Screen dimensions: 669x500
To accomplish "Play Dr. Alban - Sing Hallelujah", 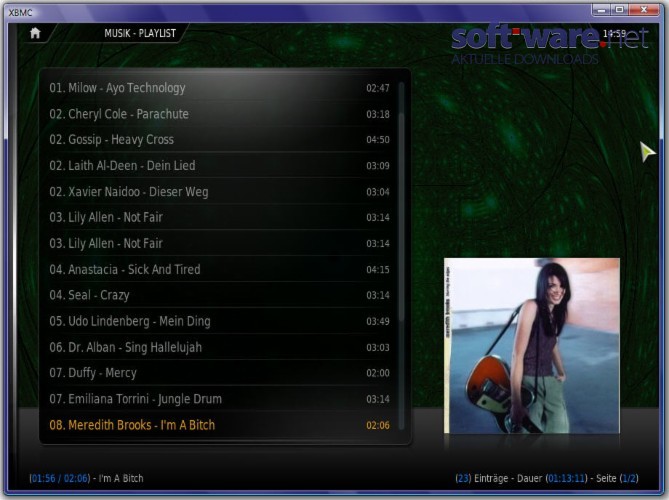I will point(219,347).
